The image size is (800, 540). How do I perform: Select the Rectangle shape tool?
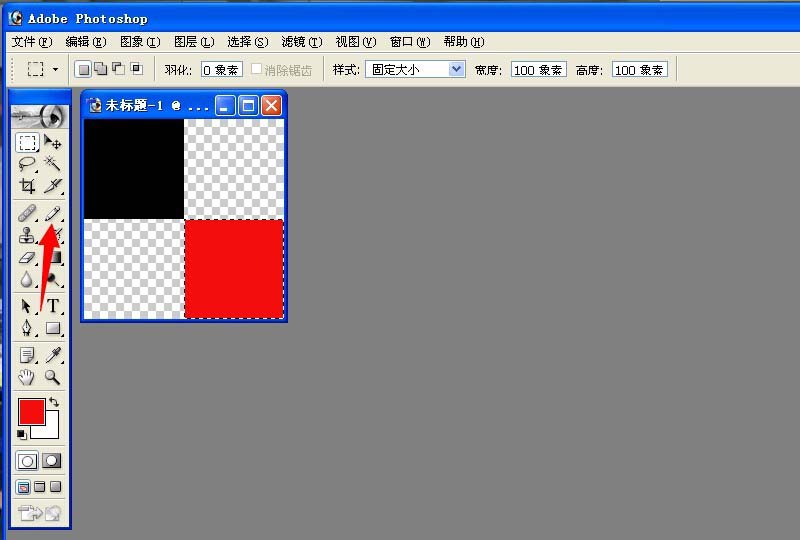(53, 328)
